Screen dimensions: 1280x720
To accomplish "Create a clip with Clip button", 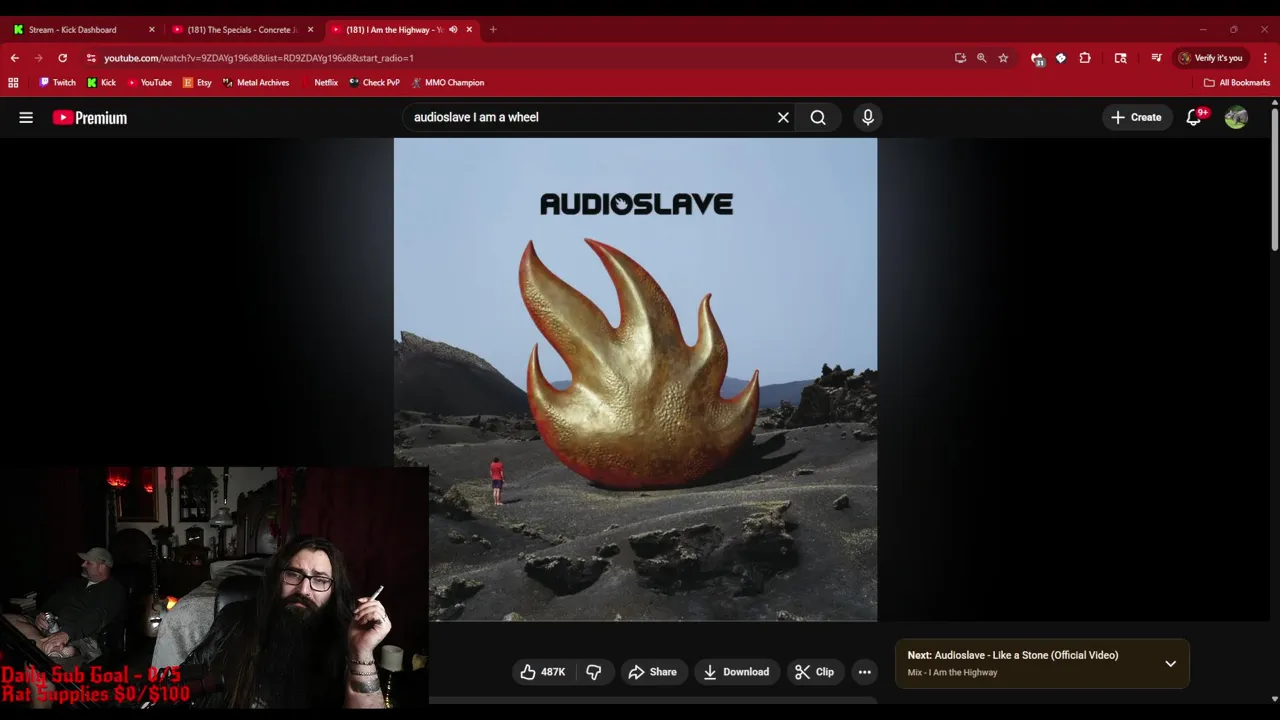I will tap(814, 672).
